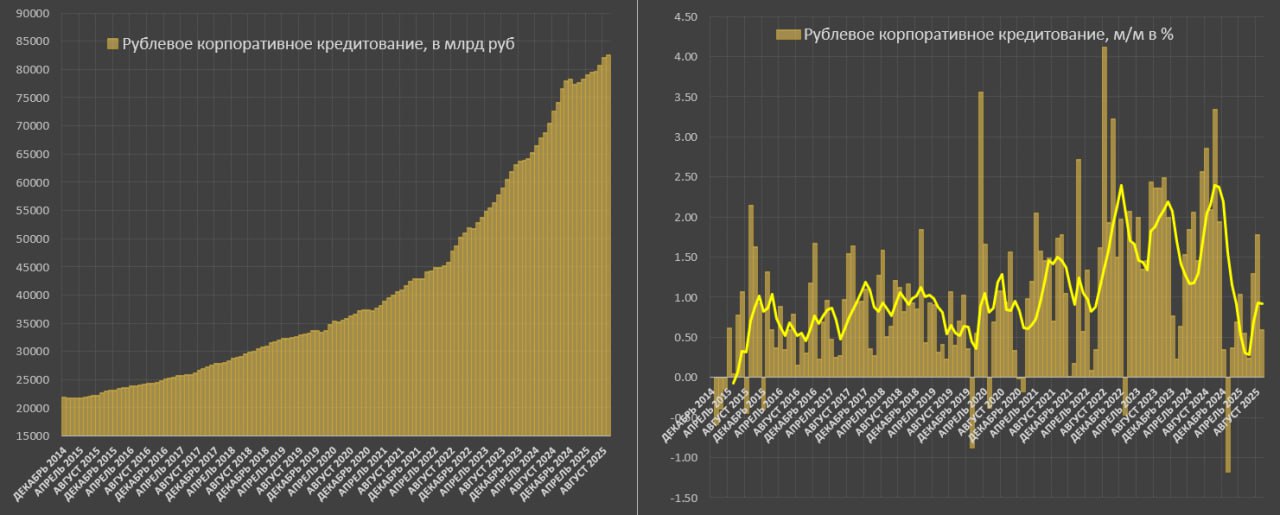
Task: Click the 75000 y-axis label
Action: [x=34, y=98]
